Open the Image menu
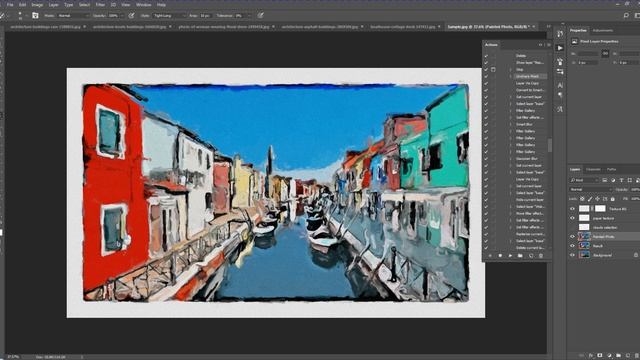The width and height of the screenshot is (640, 360). tap(37, 5)
